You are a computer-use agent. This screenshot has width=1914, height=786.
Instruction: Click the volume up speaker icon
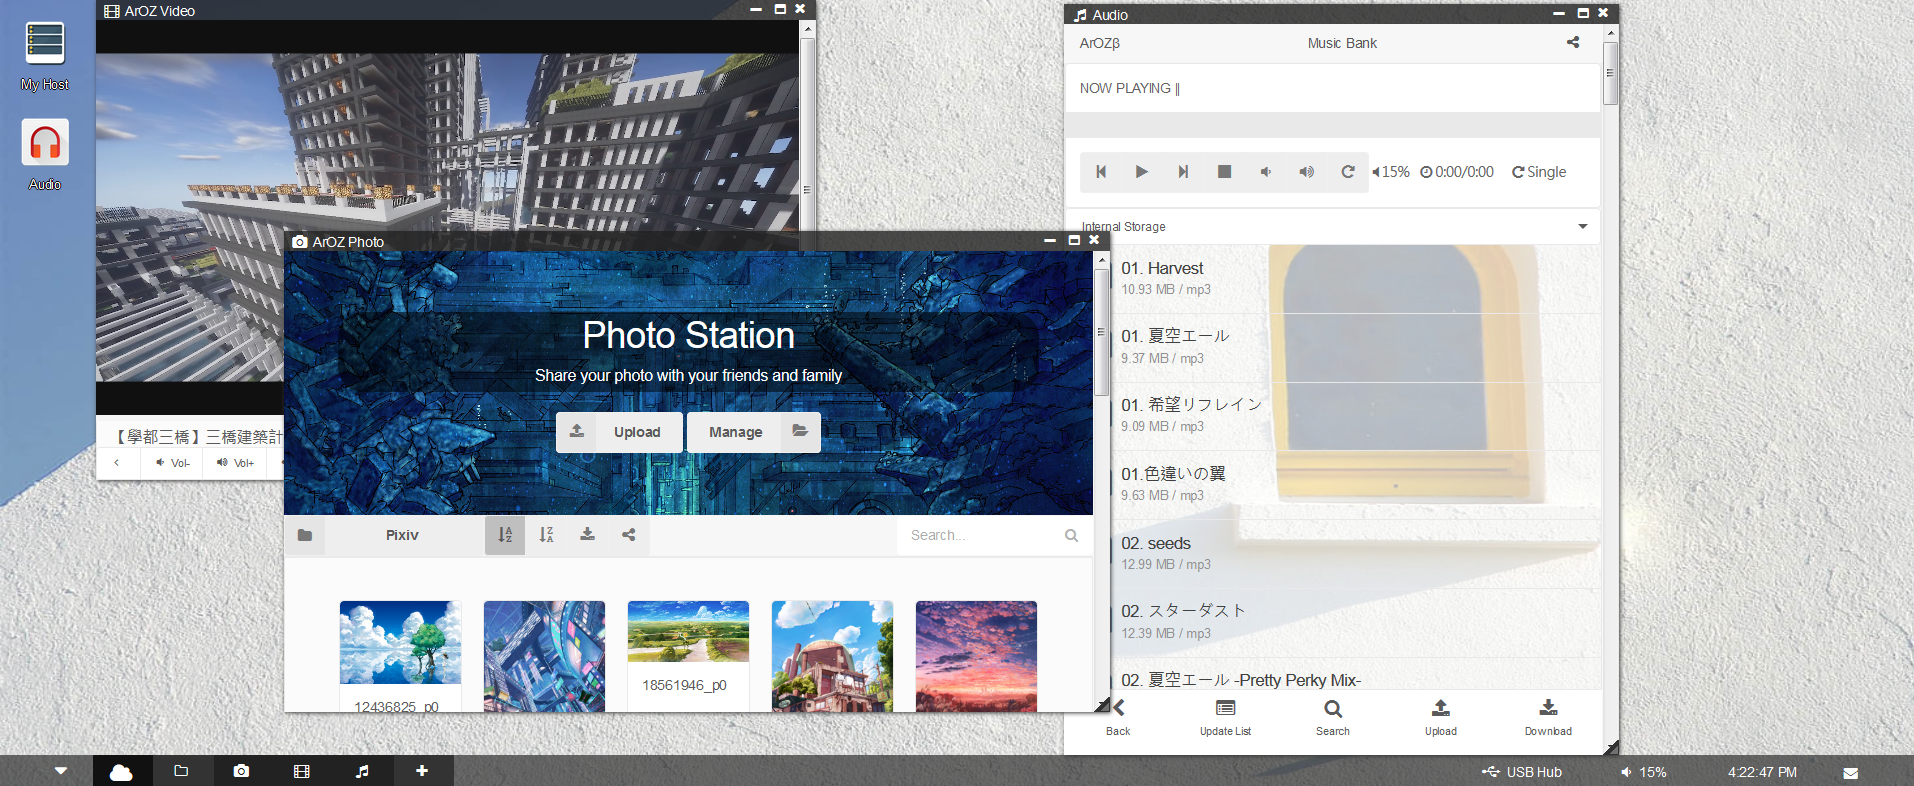pos(1306,172)
